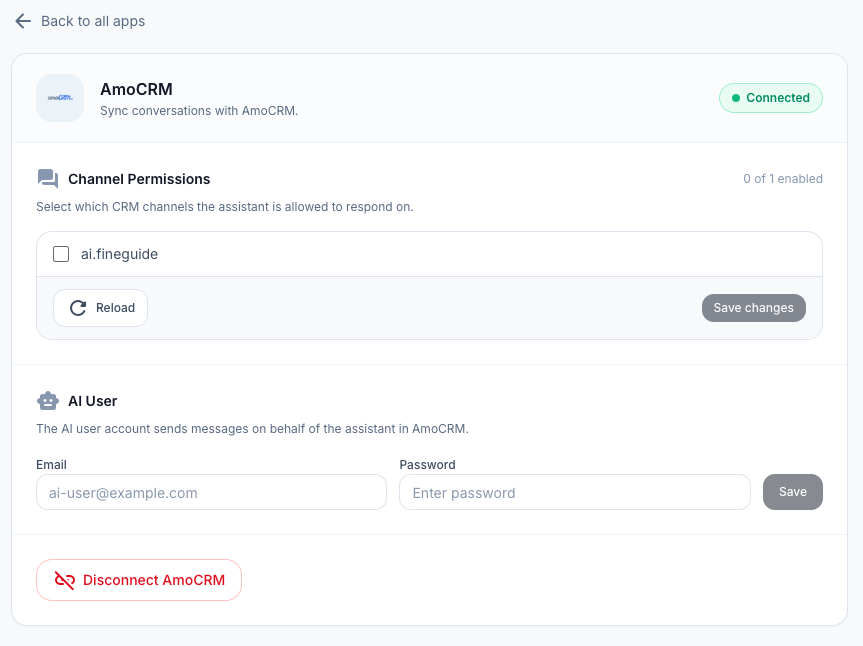The width and height of the screenshot is (863, 646).
Task: Click the circular reload arrow icon
Action: 78,308
